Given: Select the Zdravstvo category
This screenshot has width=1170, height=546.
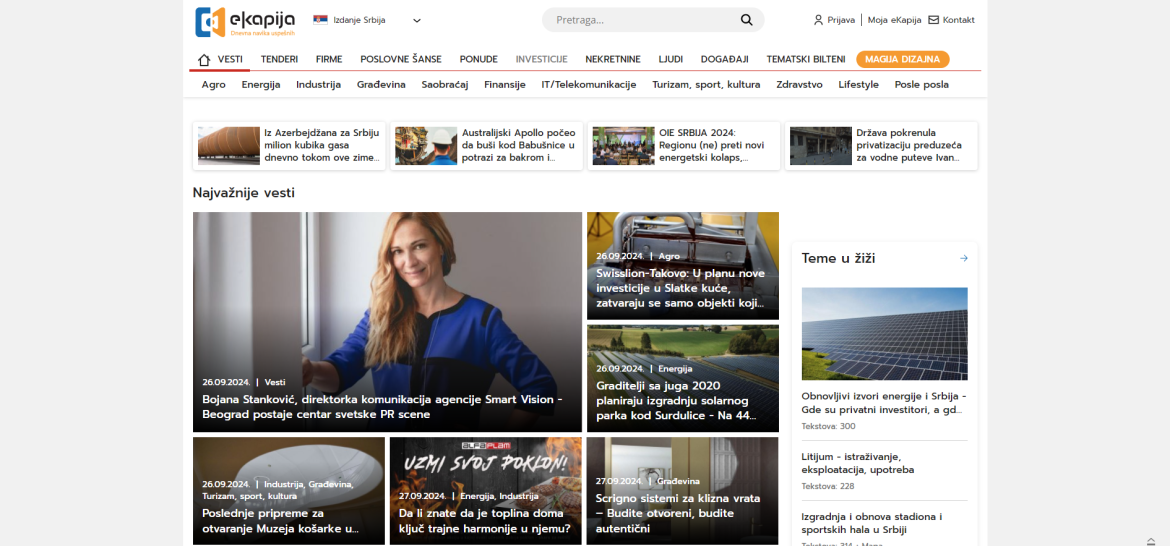Looking at the screenshot, I should tap(799, 85).
